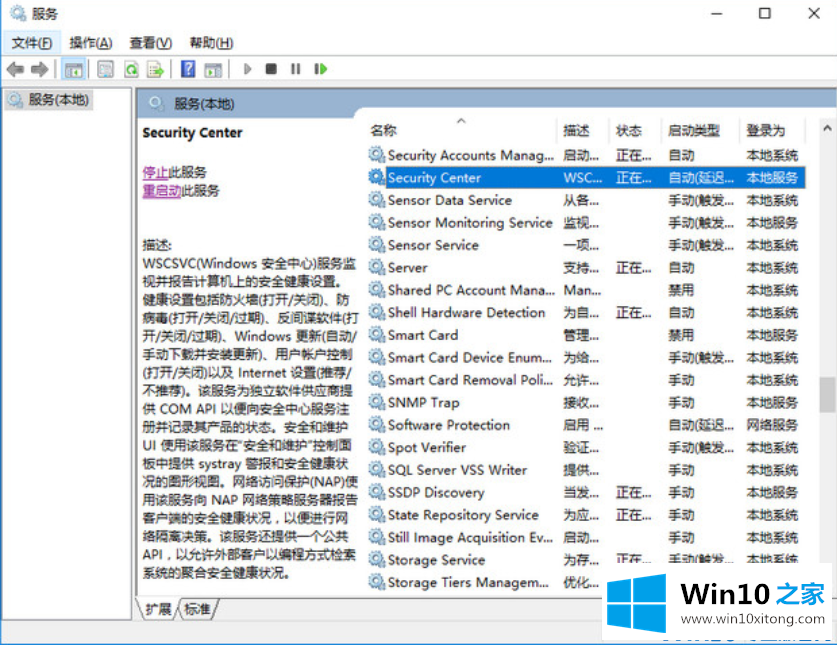Click the vertical scrollbar thumb
837x645 pixels.
[x=827, y=395]
